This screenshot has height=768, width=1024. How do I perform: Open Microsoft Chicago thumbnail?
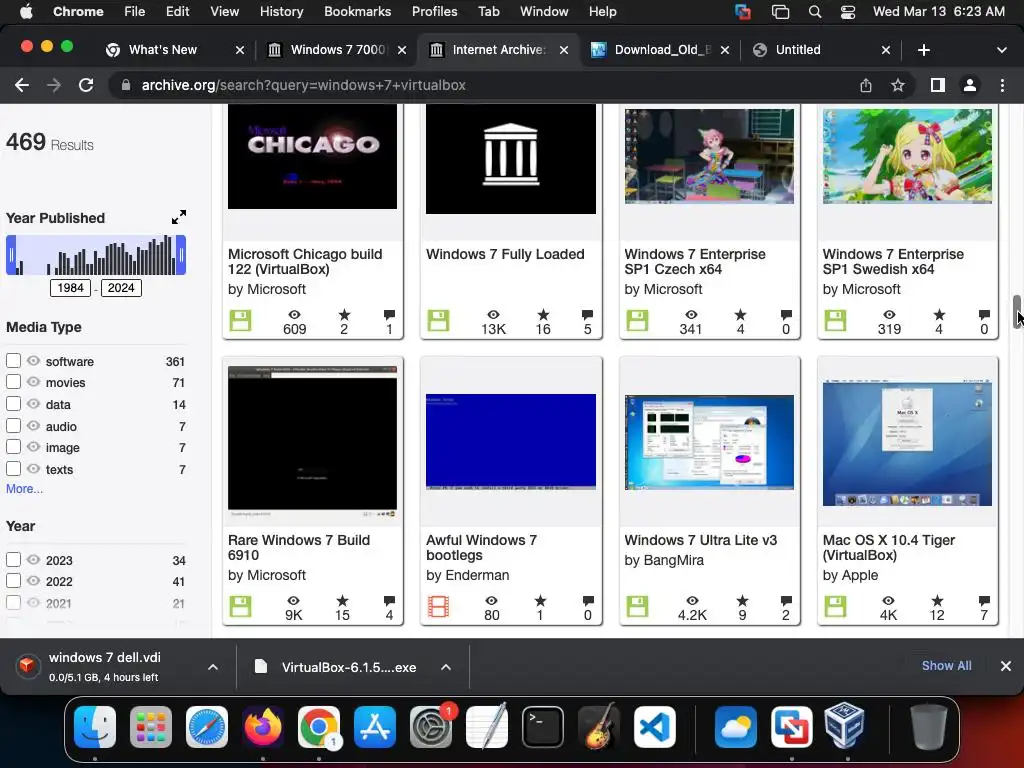click(312, 156)
